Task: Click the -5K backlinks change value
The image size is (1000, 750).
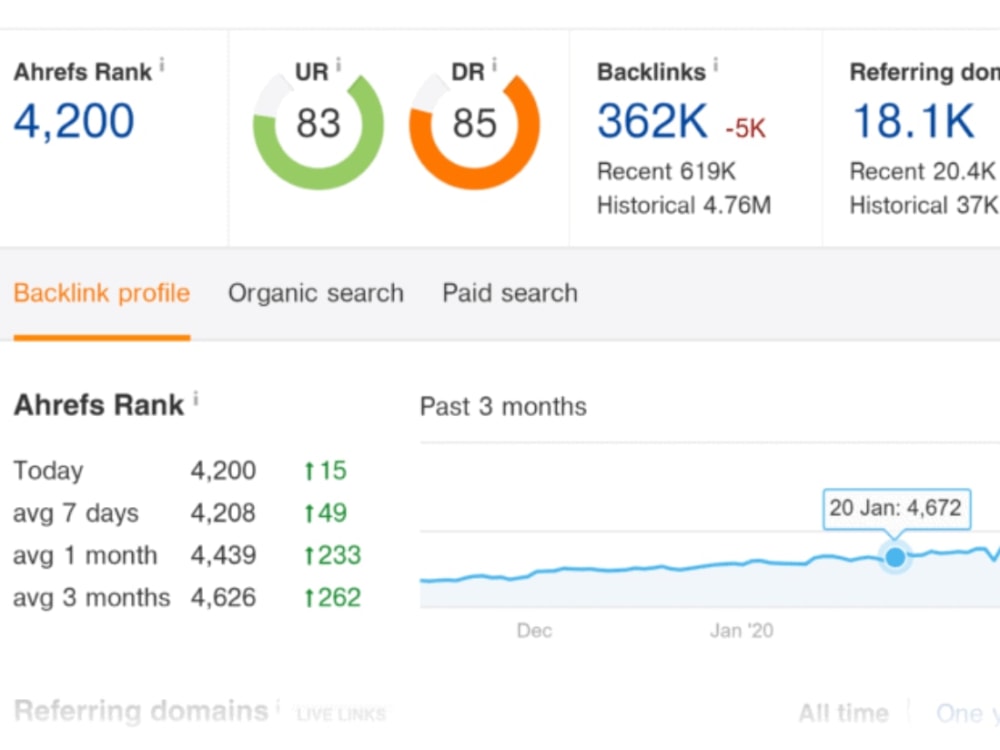Action: [x=745, y=128]
